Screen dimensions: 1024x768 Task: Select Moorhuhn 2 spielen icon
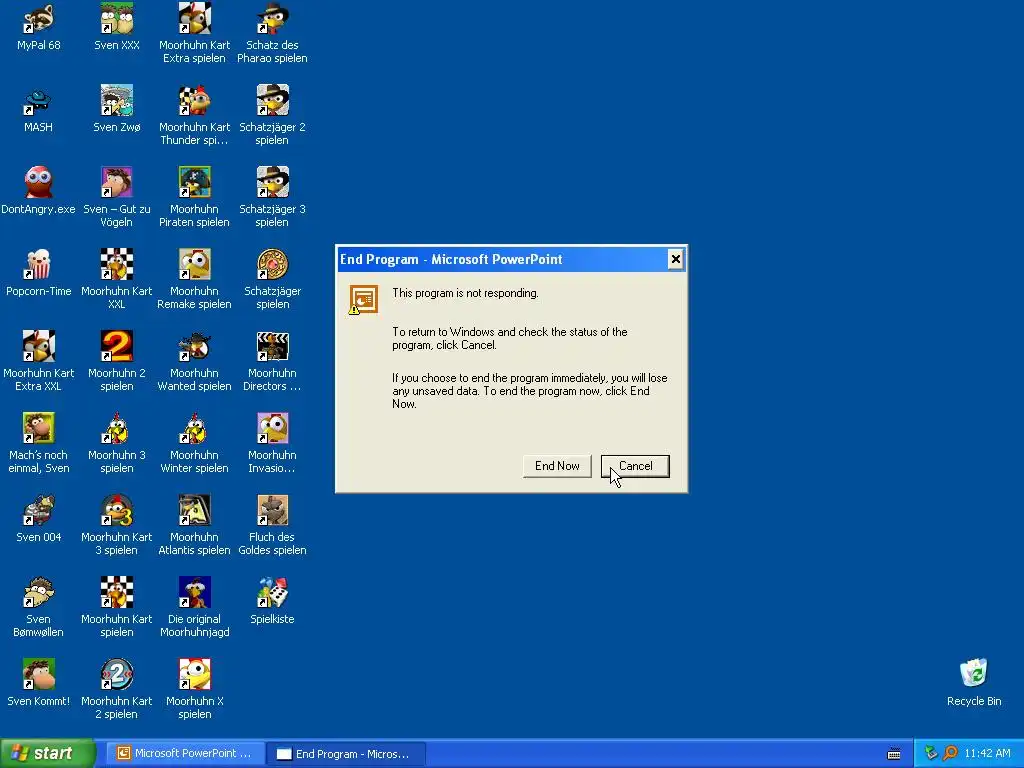117,346
